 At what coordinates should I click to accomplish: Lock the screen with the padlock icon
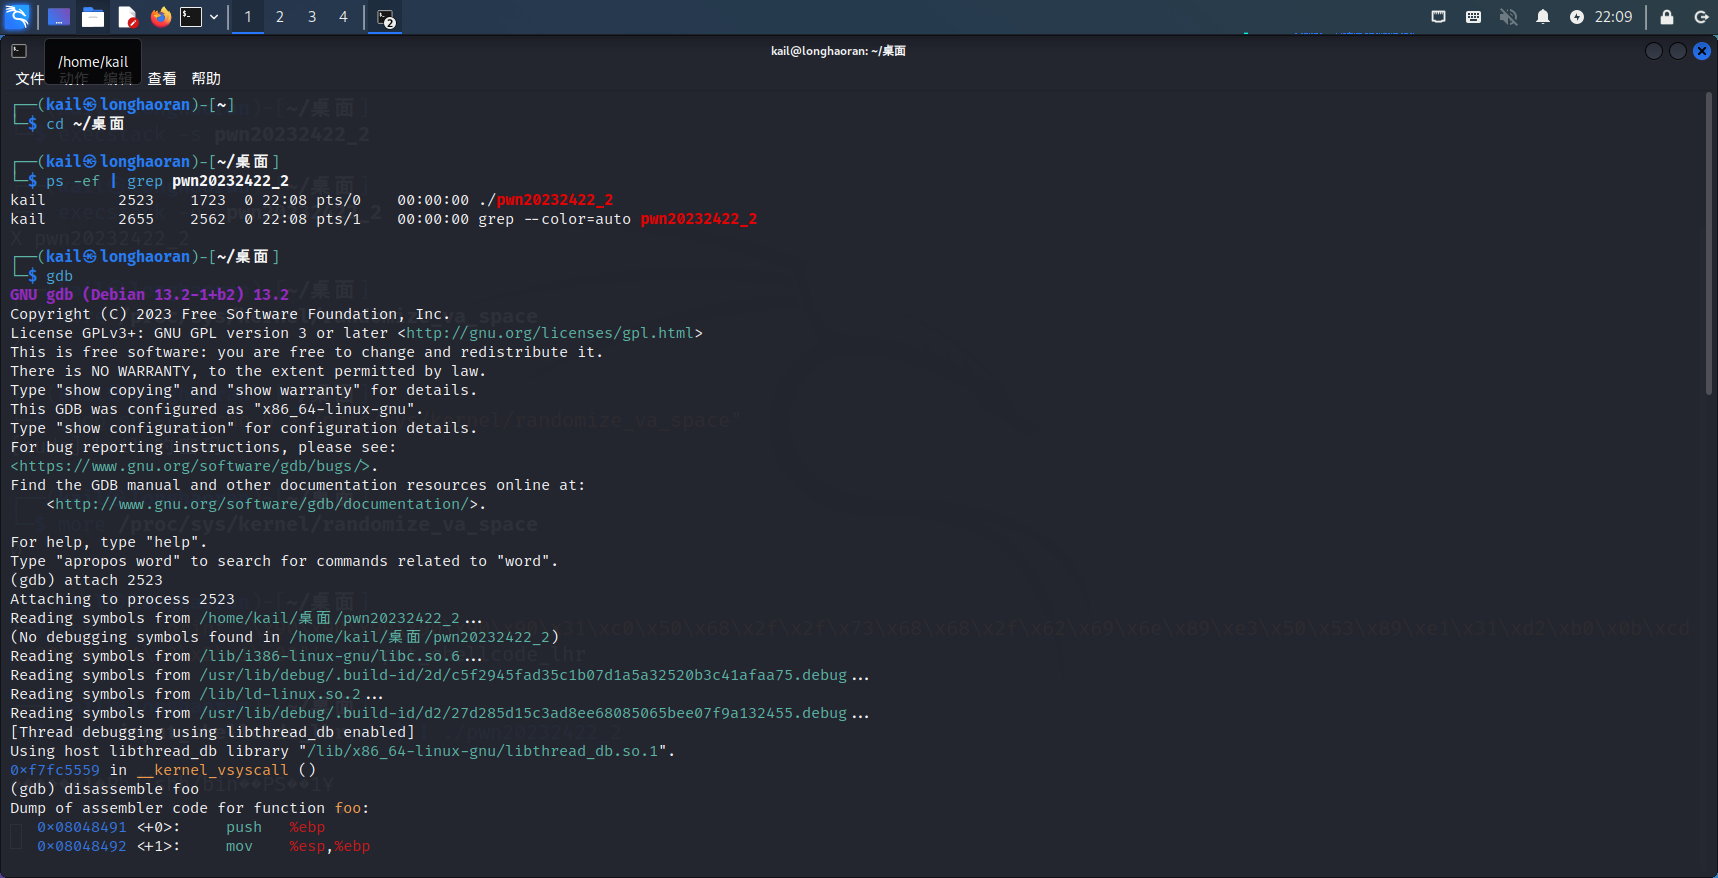click(x=1667, y=17)
